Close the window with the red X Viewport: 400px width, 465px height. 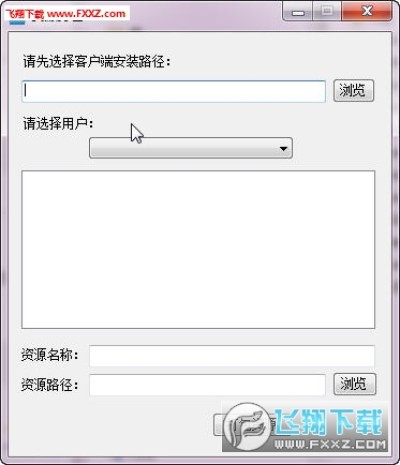[x=367, y=12]
